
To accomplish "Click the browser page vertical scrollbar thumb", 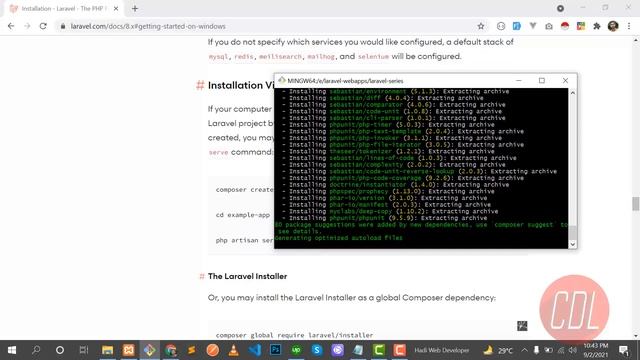I will 636,203.
